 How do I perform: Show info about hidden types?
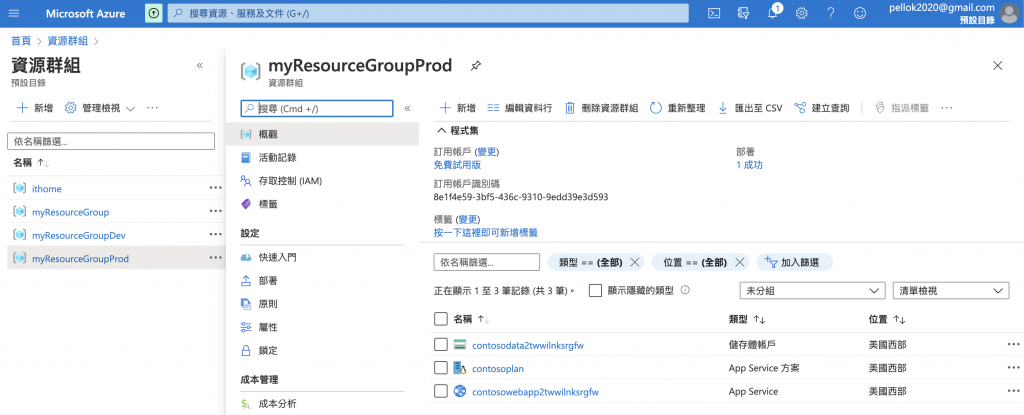click(685, 290)
